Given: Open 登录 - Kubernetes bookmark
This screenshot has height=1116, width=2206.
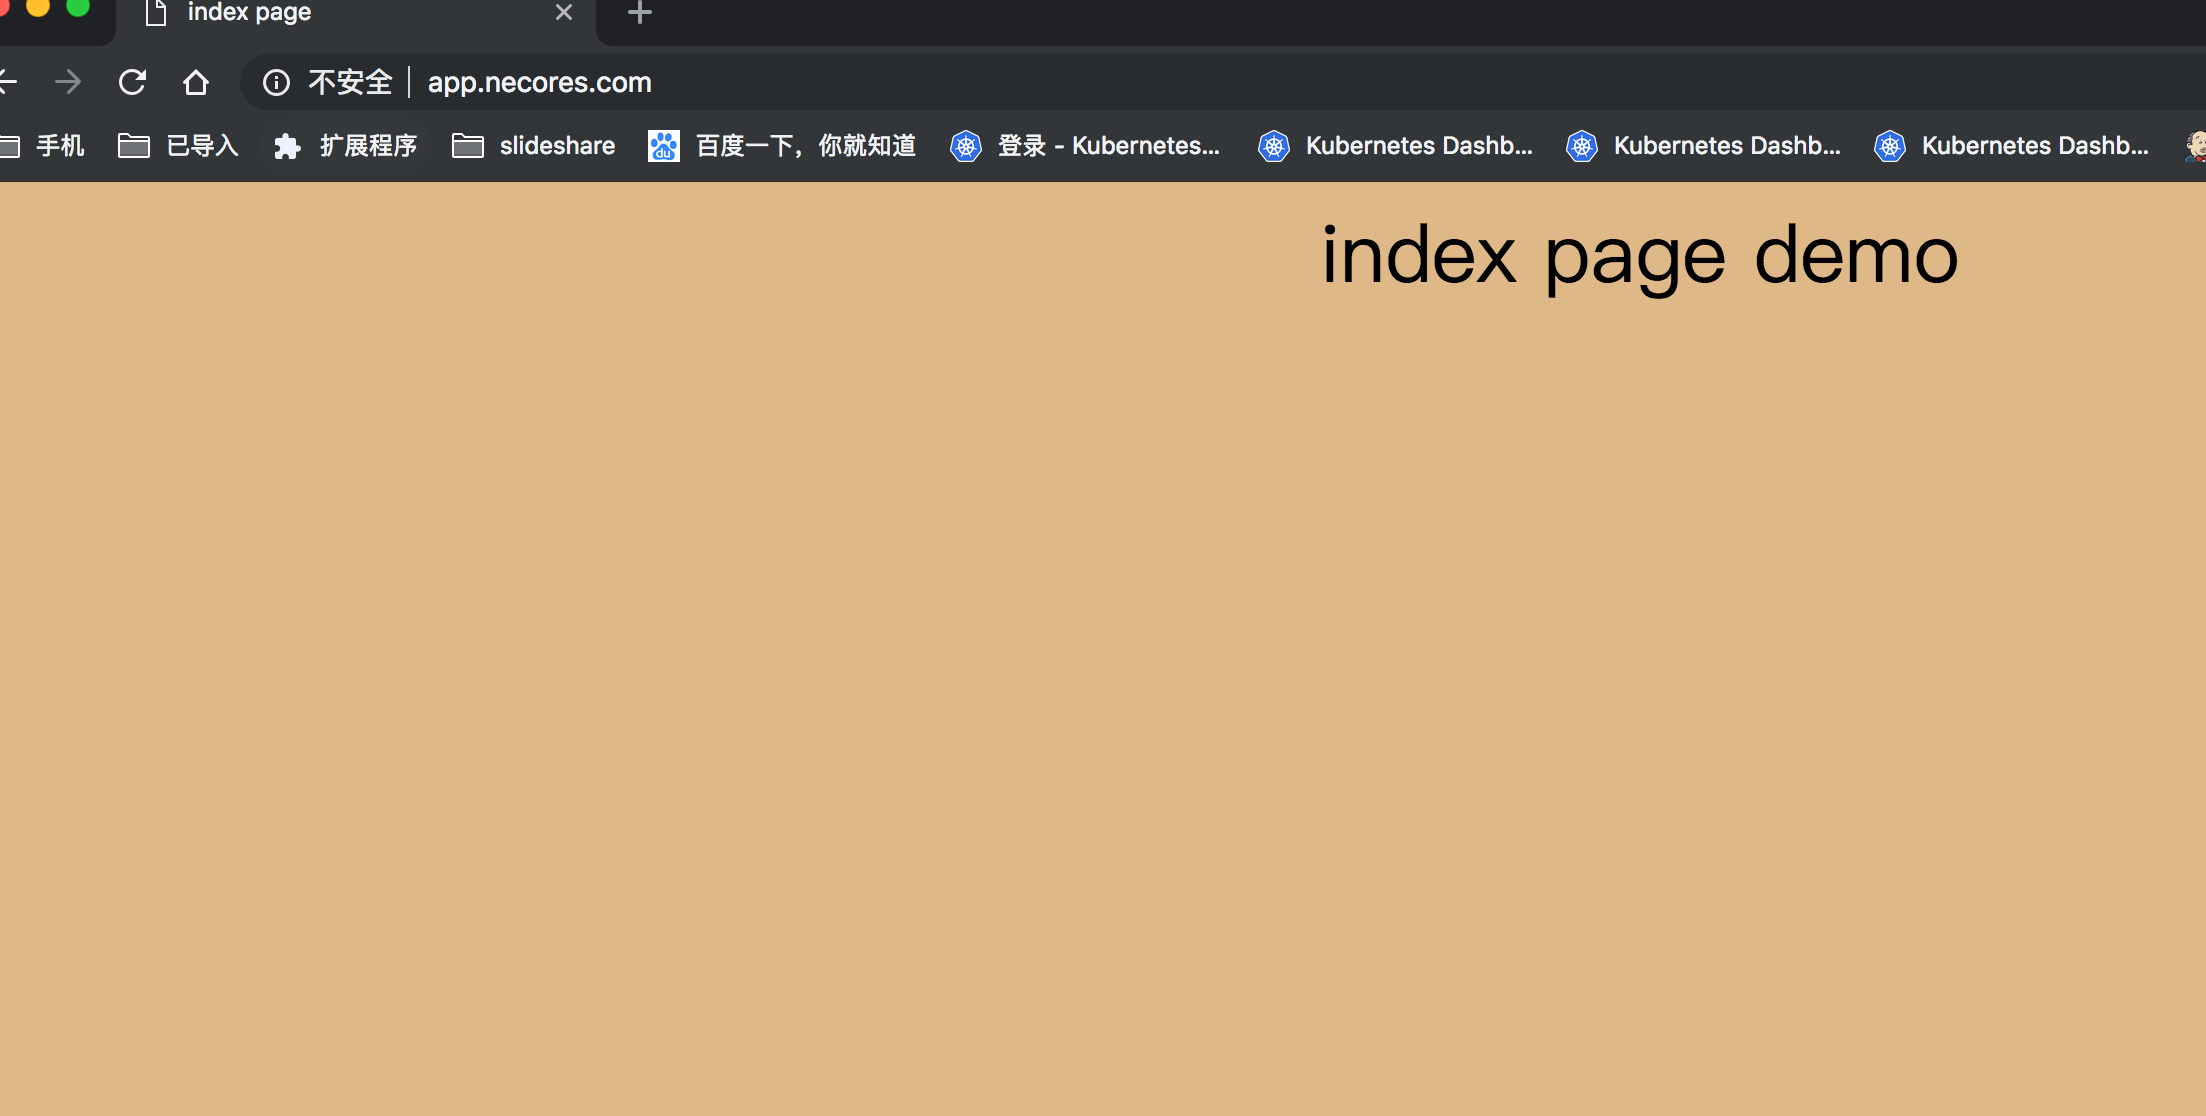Looking at the screenshot, I should point(1085,146).
